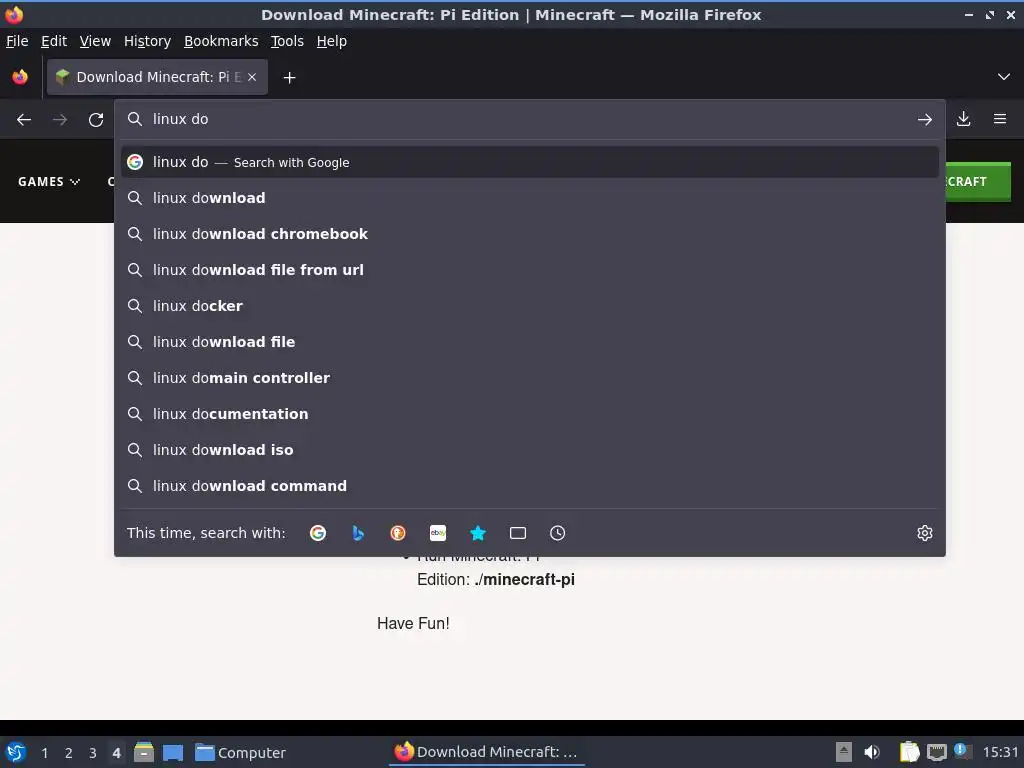Focus the Download Minecraft Firefox taskbar entry
1024x768 pixels.
pyautogui.click(x=487, y=752)
